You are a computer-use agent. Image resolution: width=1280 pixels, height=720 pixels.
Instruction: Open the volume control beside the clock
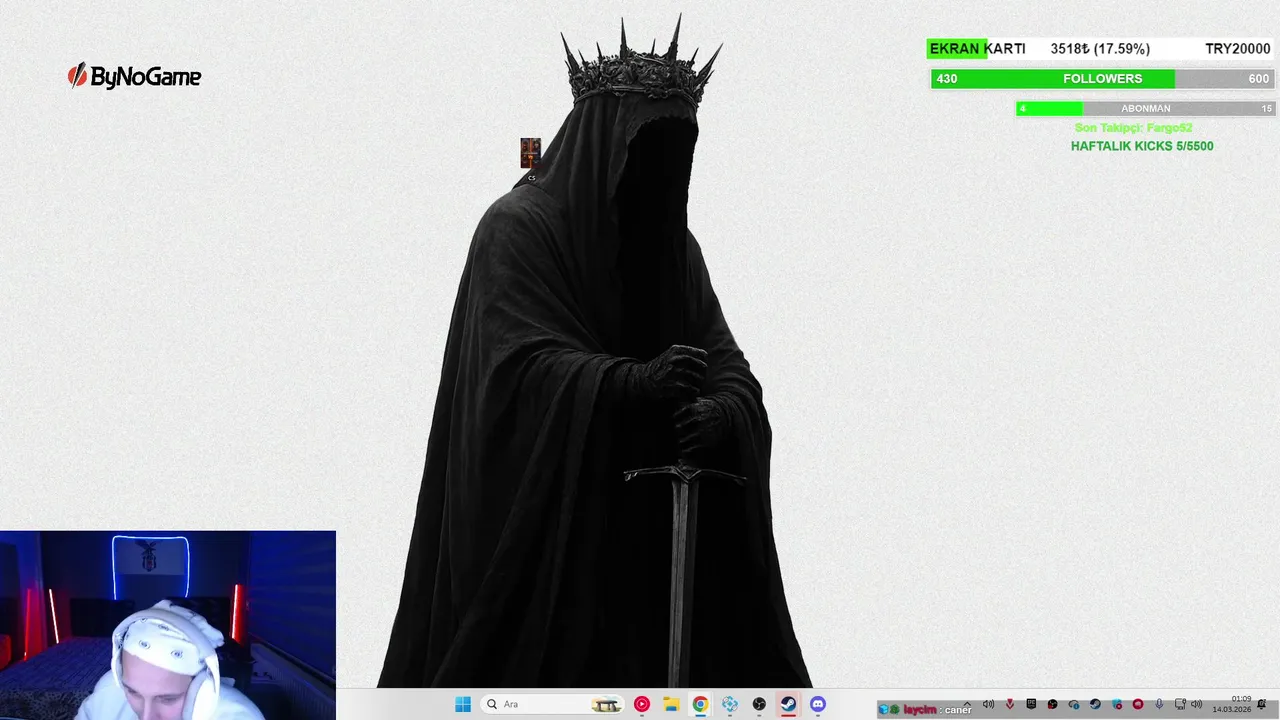pos(1196,704)
